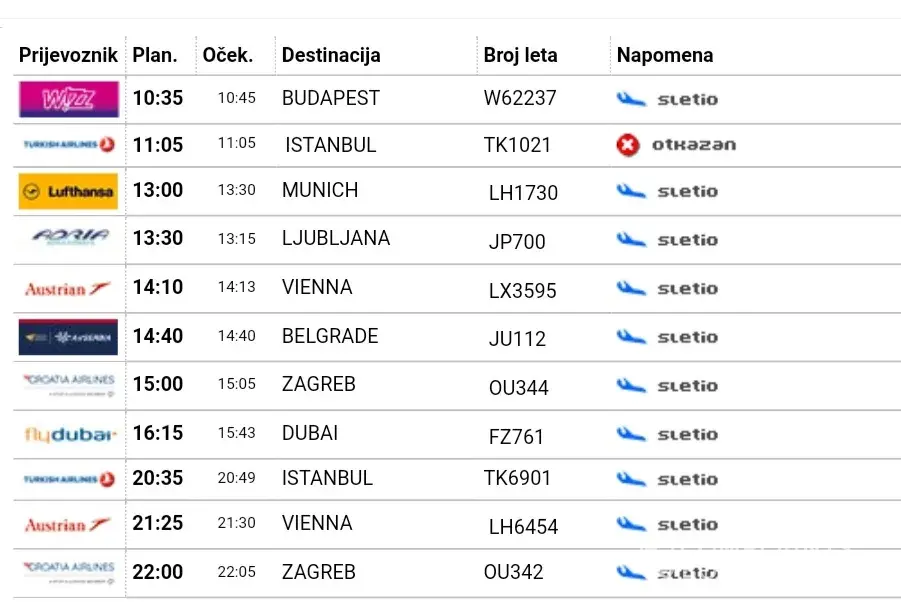Click the landed plane icon for FZ761
The height and width of the screenshot is (602, 901).
(x=631, y=434)
